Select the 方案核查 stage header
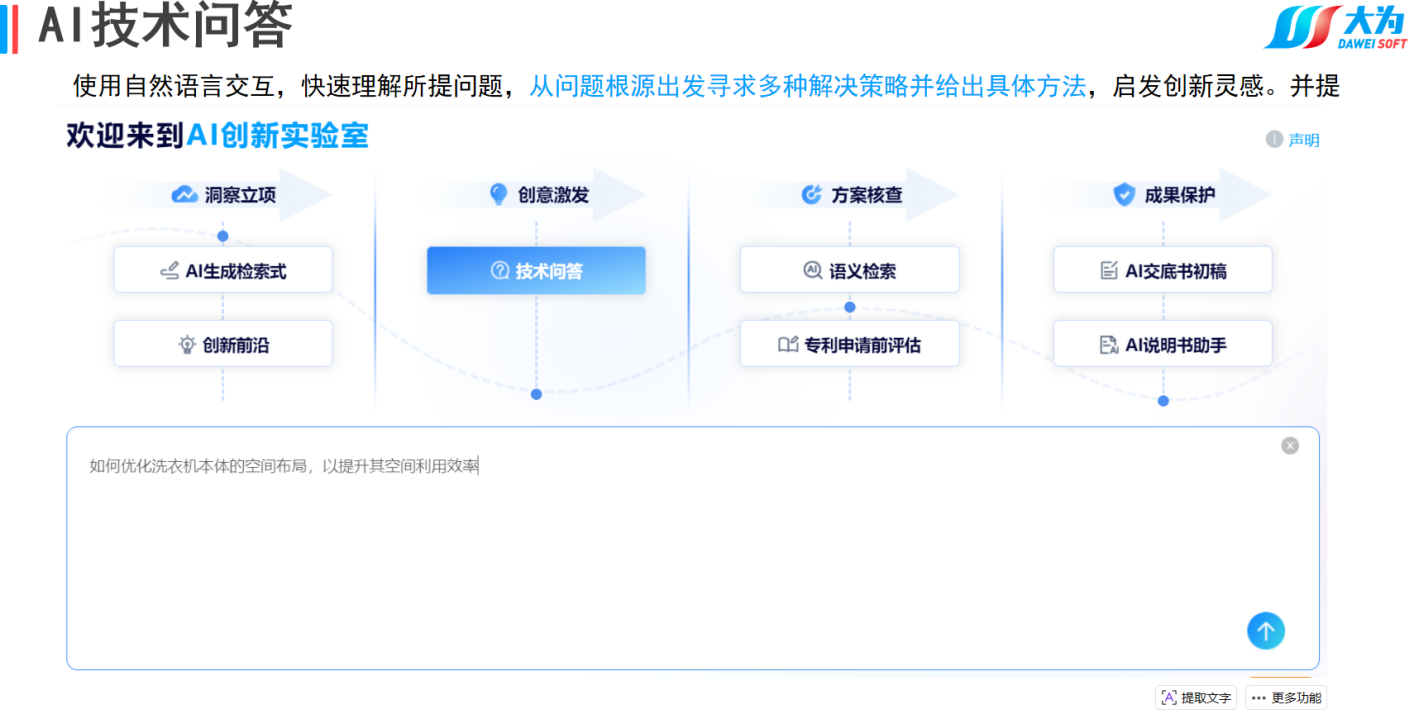 click(x=866, y=195)
